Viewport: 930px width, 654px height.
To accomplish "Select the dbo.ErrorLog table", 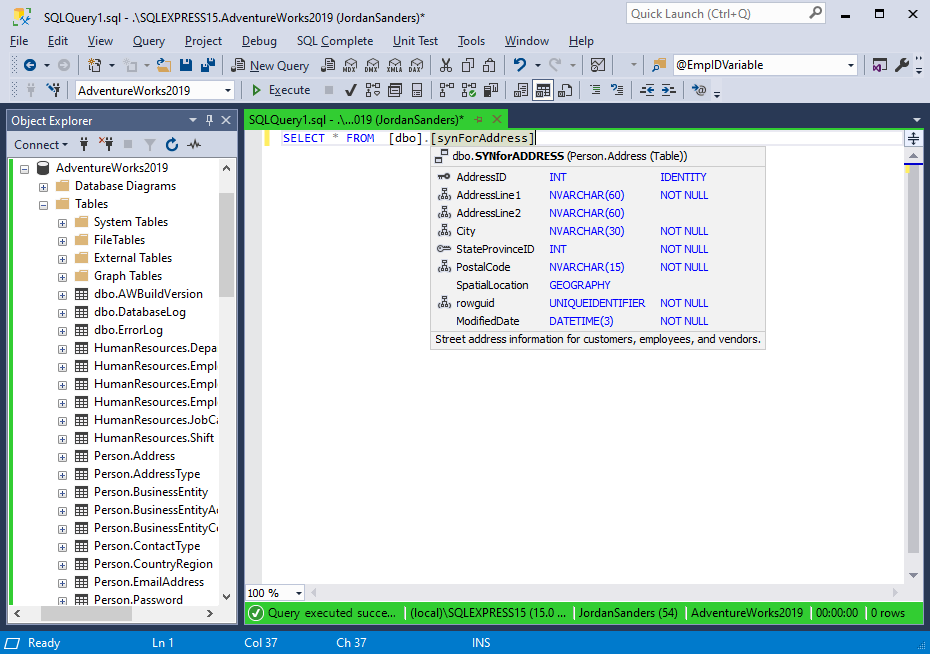I will [128, 330].
